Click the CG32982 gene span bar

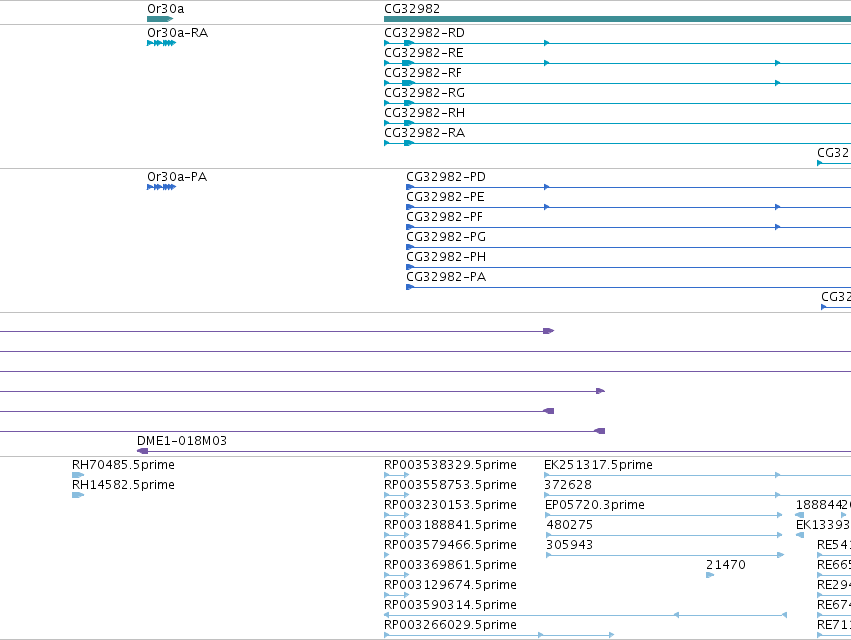617,19
